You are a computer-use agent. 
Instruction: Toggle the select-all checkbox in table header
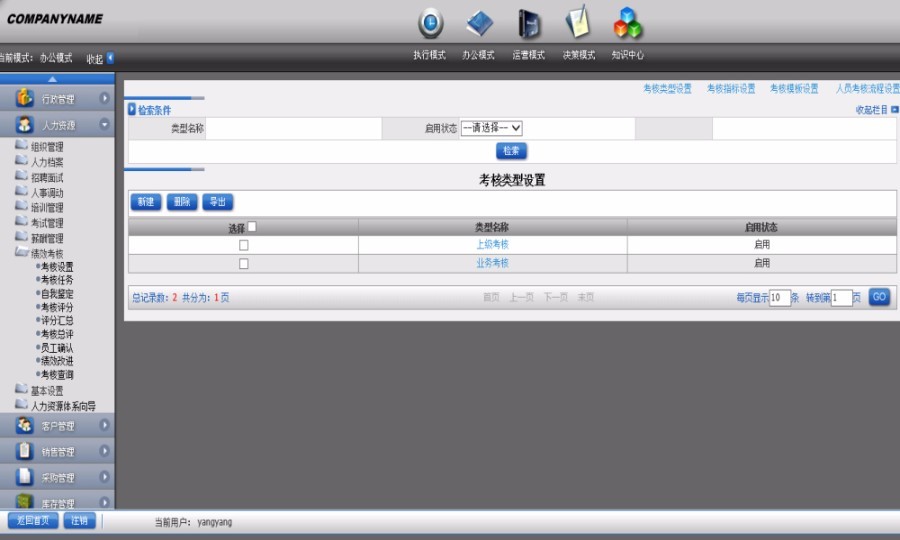coord(251,227)
